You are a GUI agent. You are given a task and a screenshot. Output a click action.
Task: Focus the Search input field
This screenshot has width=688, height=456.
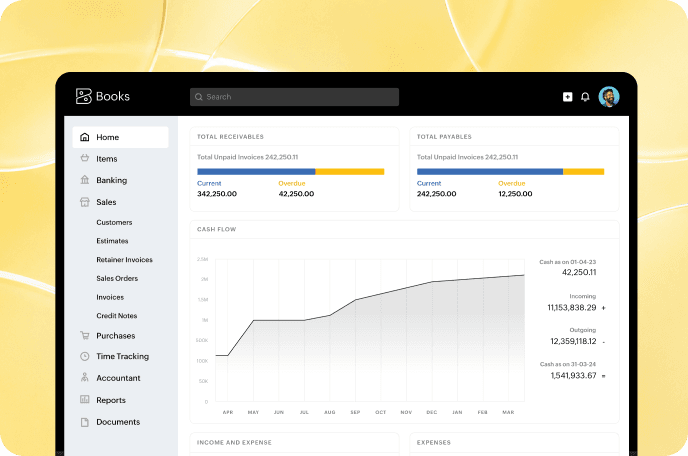pos(294,97)
